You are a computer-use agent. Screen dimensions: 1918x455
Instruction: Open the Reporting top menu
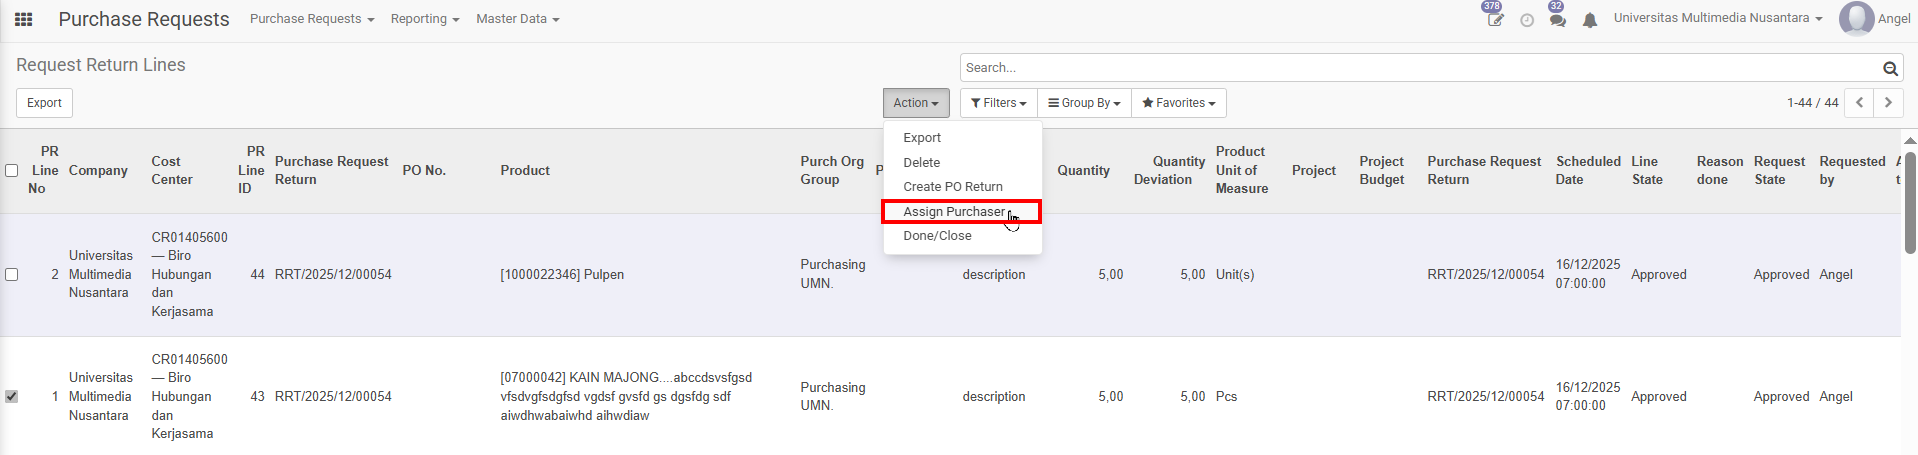(425, 19)
